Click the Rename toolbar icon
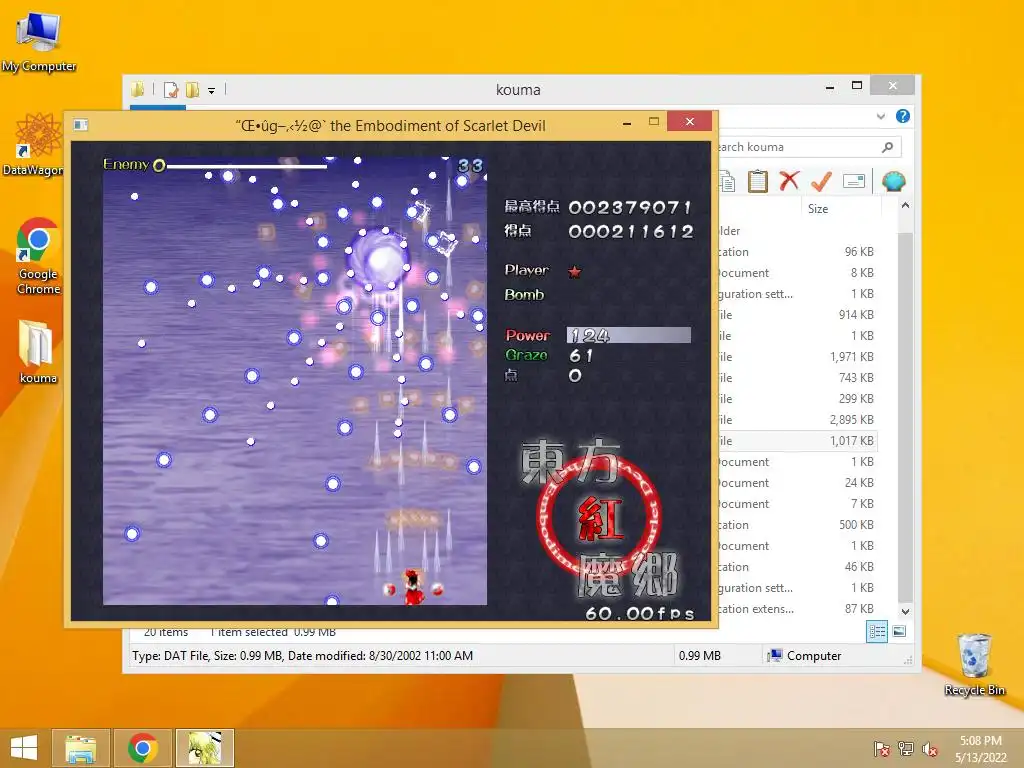The image size is (1024, 768). [x=854, y=181]
